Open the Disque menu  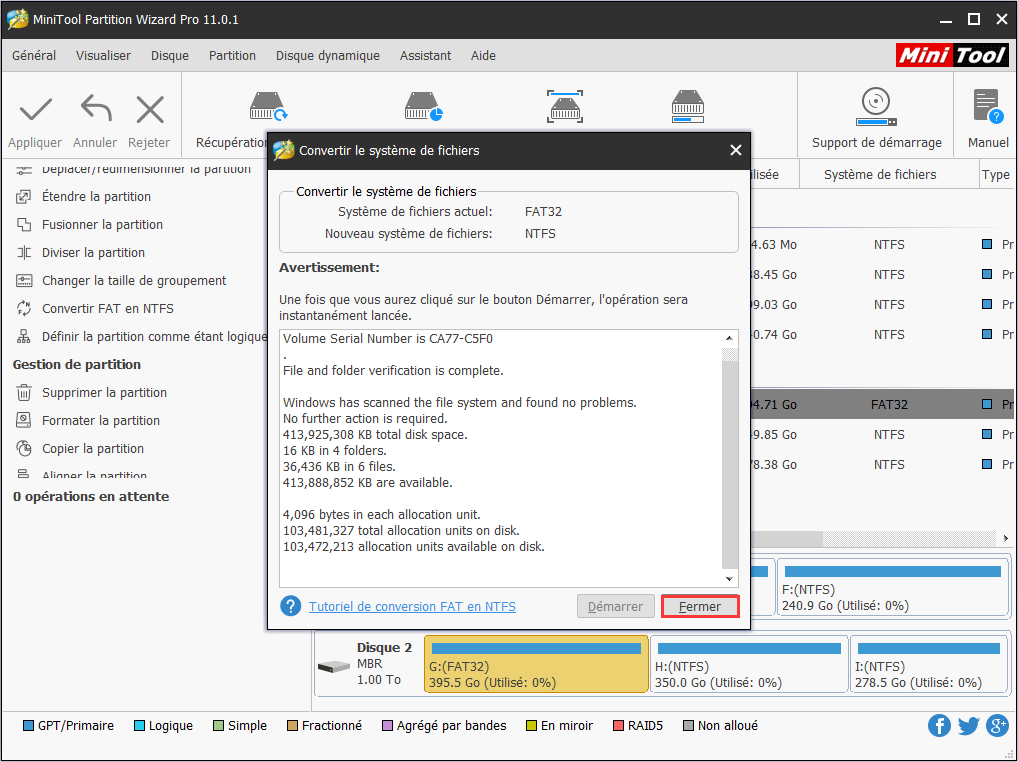169,56
